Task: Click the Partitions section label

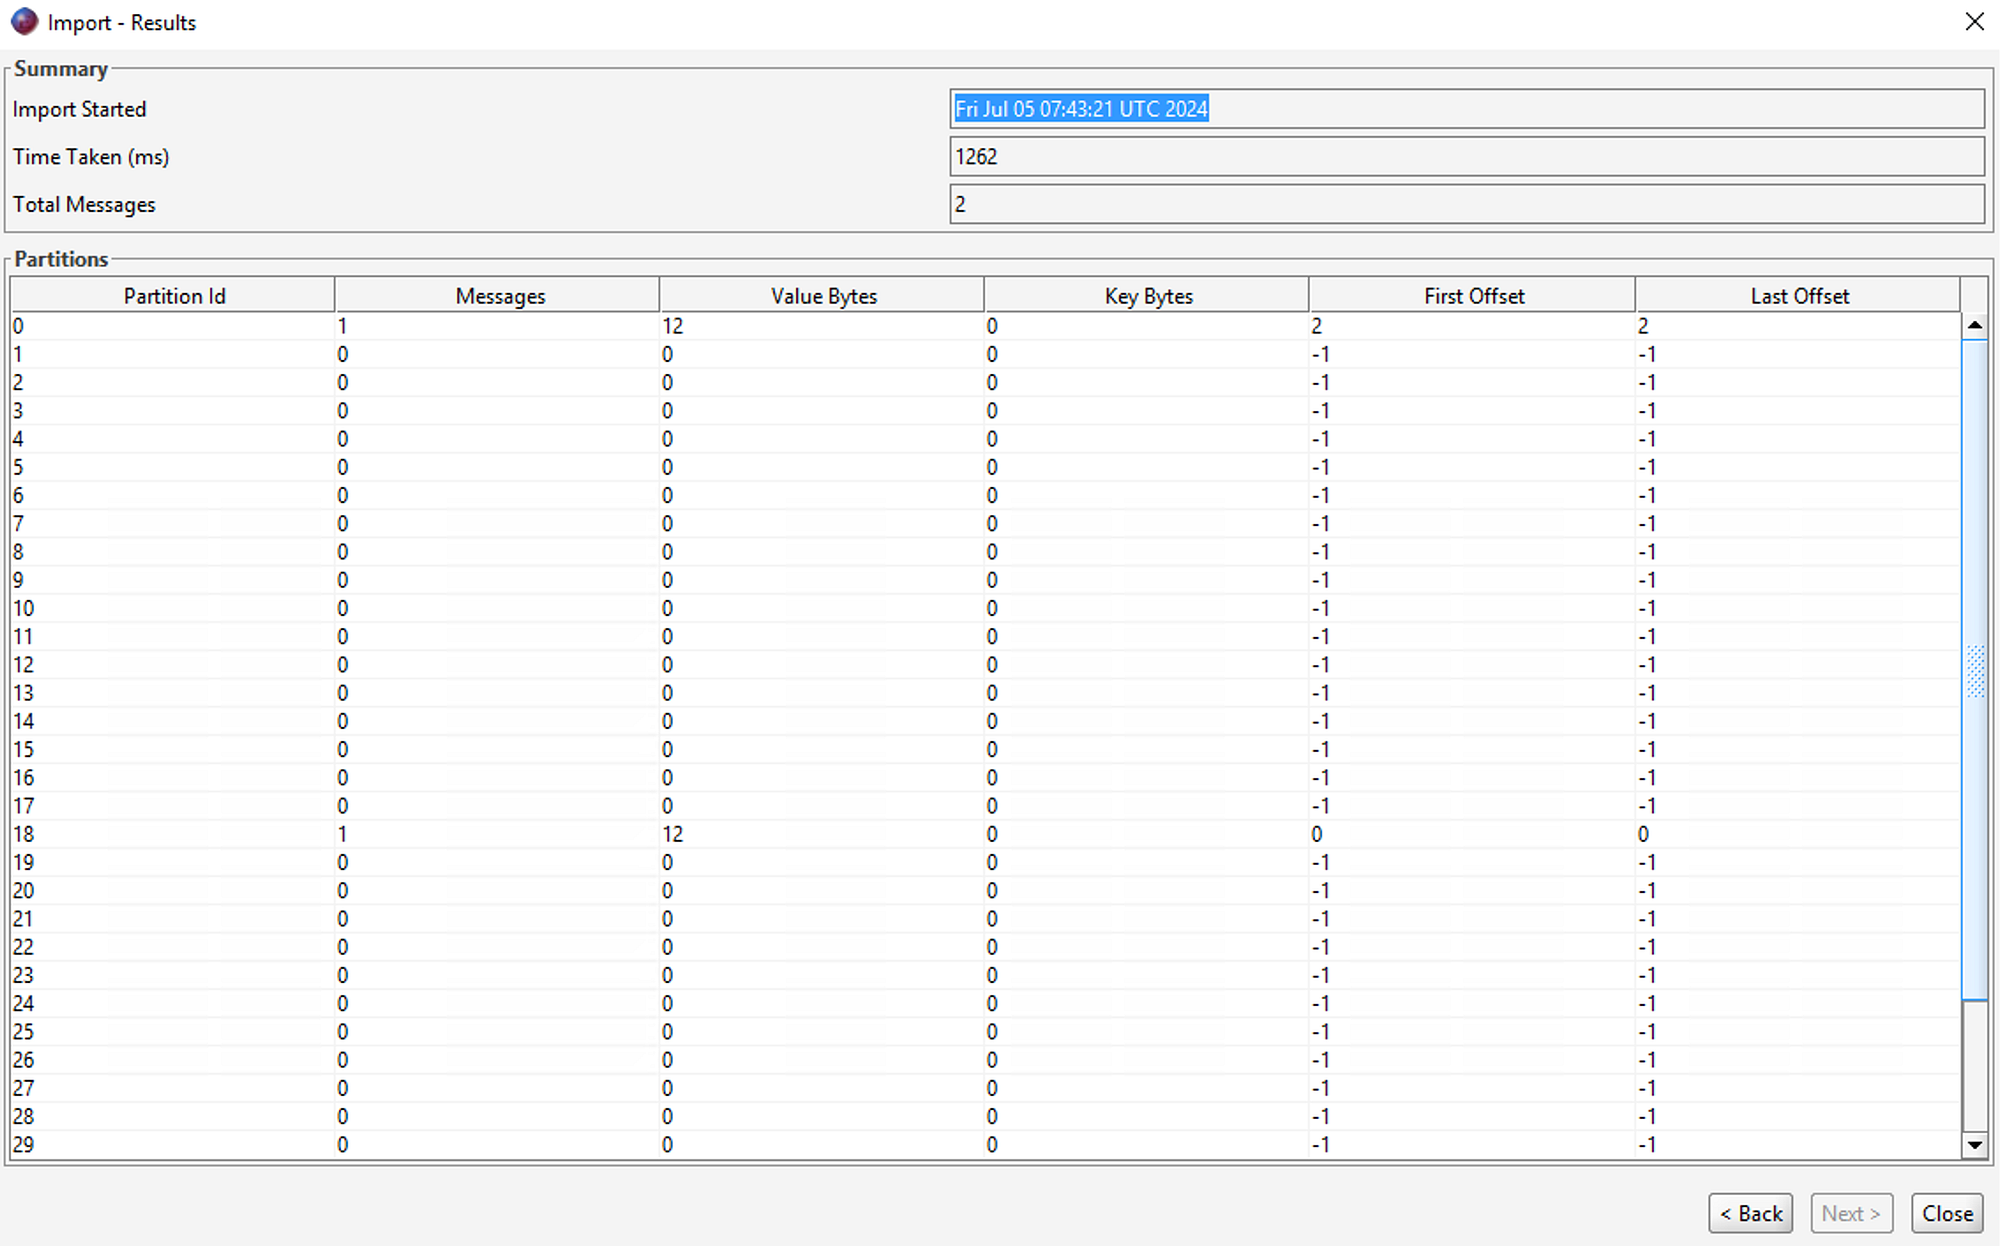Action: tap(61, 259)
